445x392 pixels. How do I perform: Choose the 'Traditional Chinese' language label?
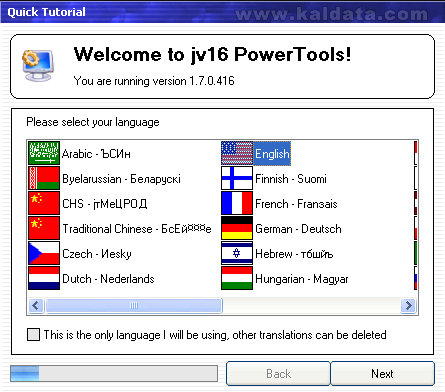tap(137, 229)
